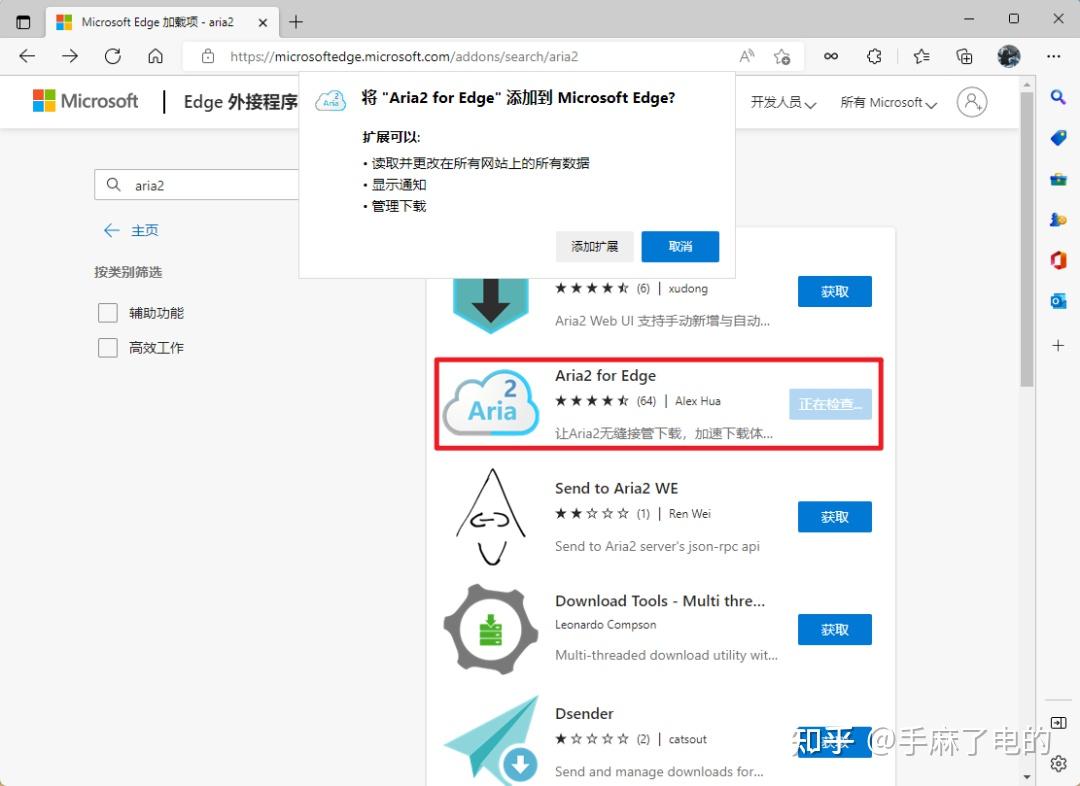The width and height of the screenshot is (1080, 786).
Task: Click the lock site info icon
Action: tap(208, 56)
